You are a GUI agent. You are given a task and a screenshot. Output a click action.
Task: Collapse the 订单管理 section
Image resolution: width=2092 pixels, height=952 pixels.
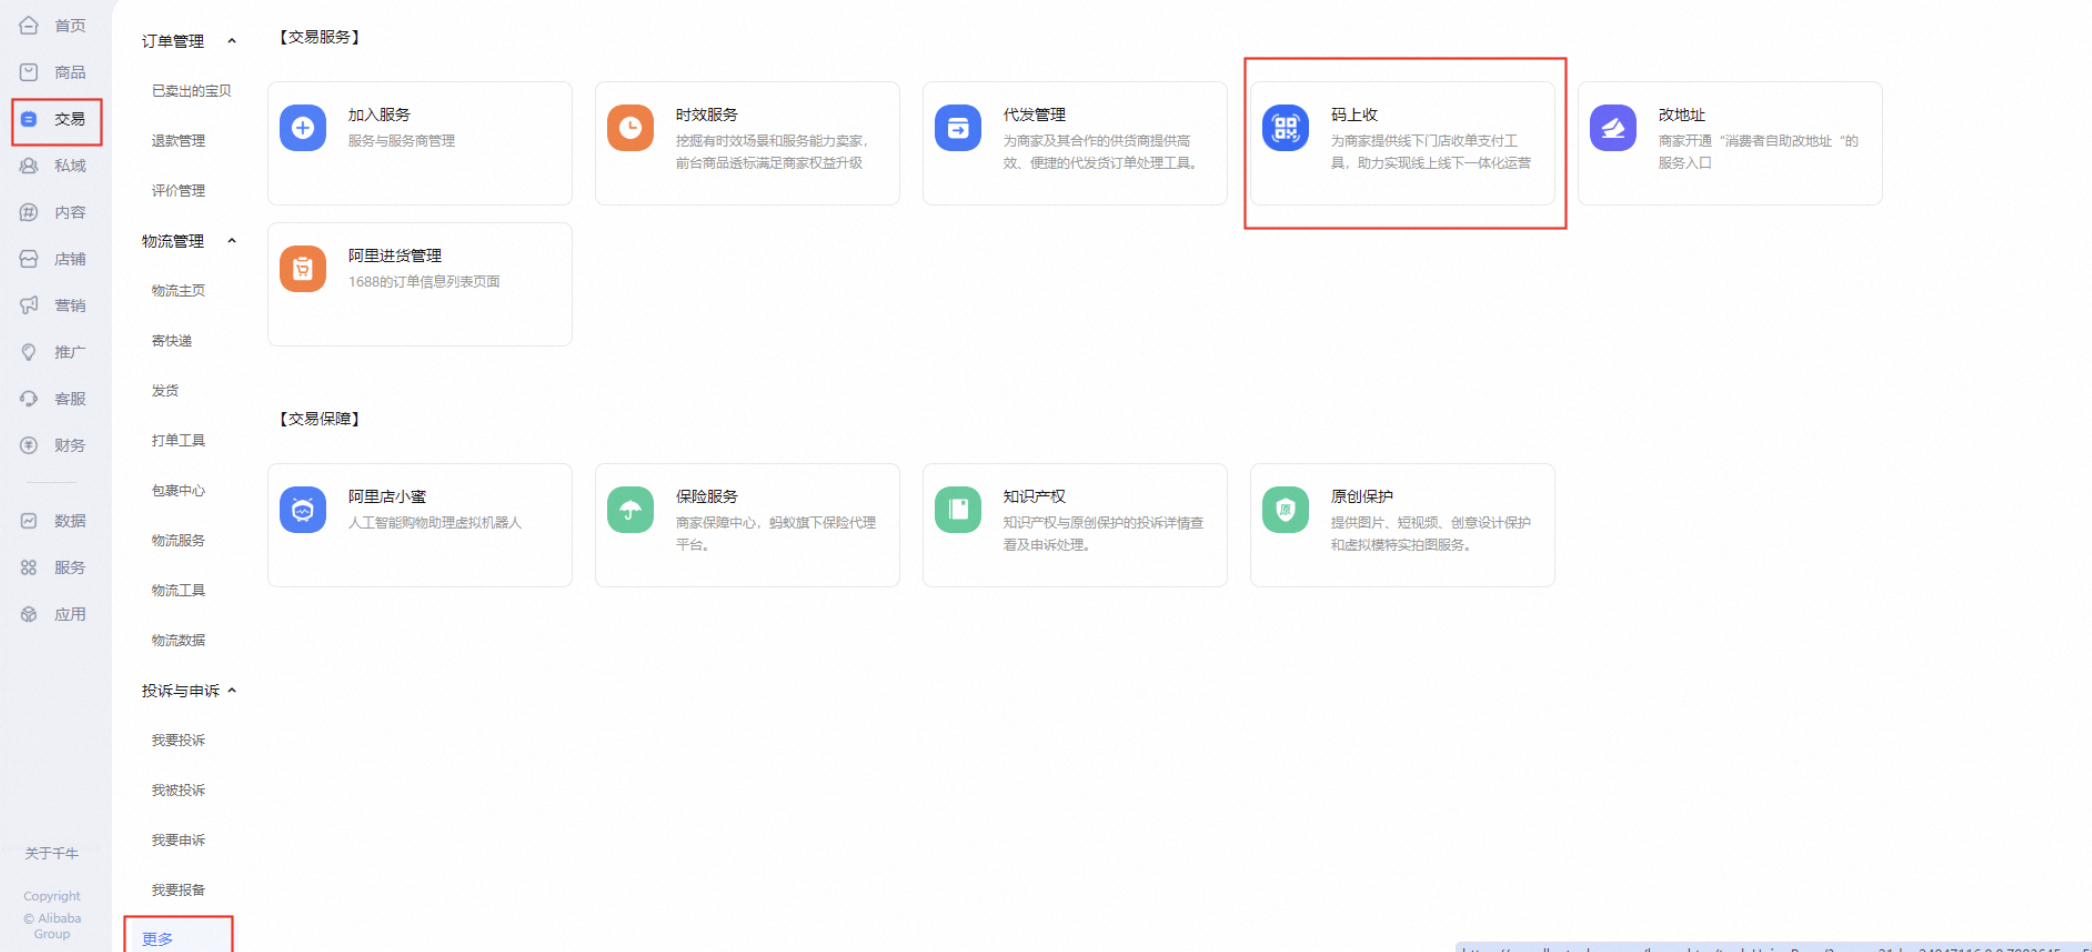pos(232,41)
